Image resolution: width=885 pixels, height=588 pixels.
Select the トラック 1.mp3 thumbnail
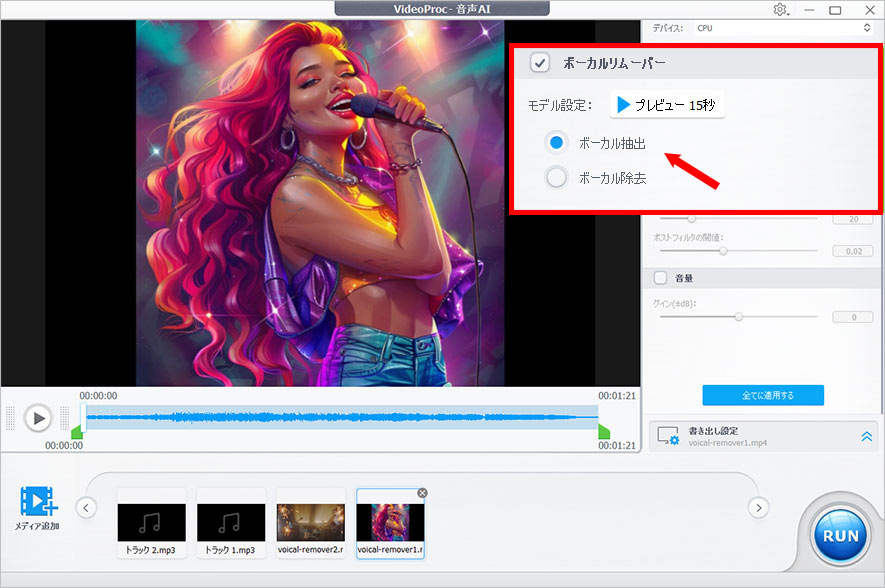(x=231, y=523)
